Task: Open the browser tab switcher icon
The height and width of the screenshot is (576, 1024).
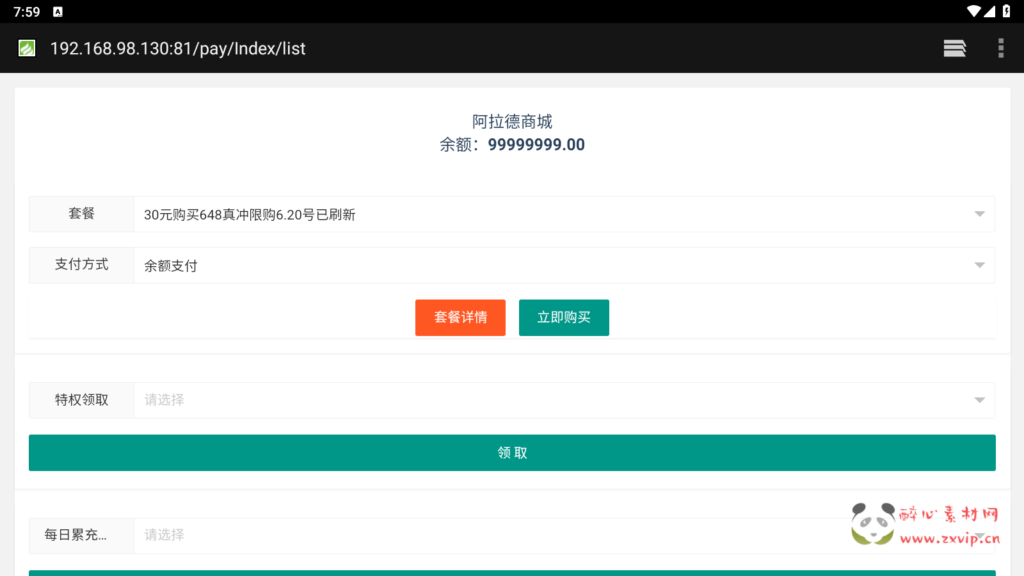Action: pyautogui.click(x=954, y=48)
